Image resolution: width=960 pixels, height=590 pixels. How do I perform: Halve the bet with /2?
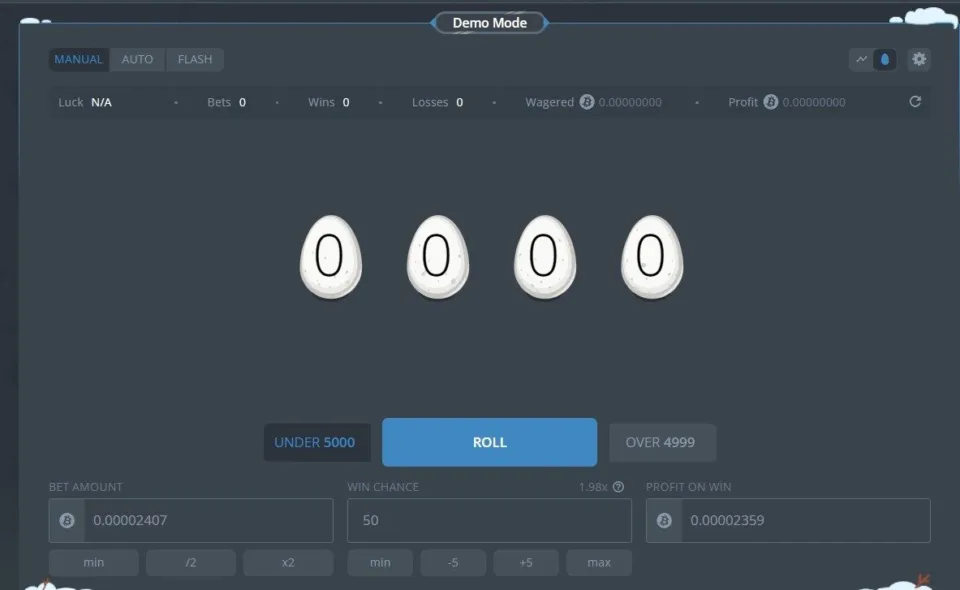point(190,562)
